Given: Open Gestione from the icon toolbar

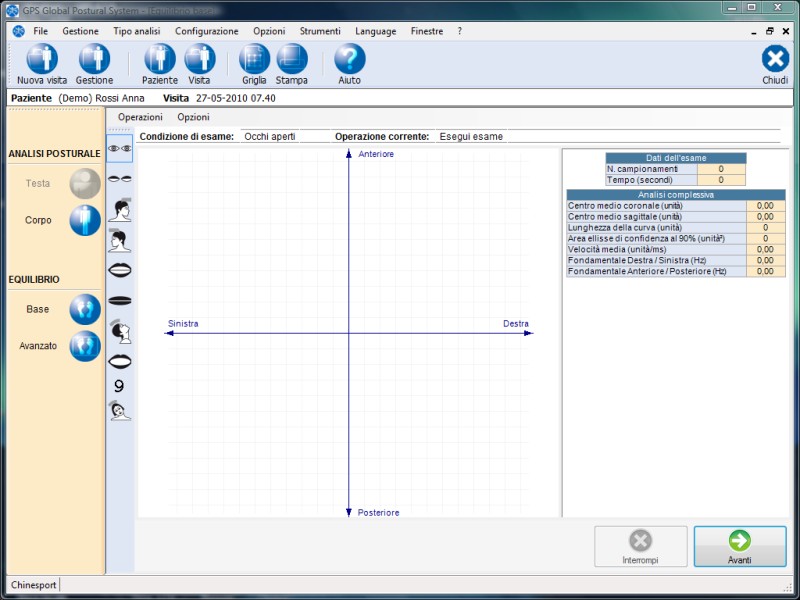Looking at the screenshot, I should tap(94, 60).
